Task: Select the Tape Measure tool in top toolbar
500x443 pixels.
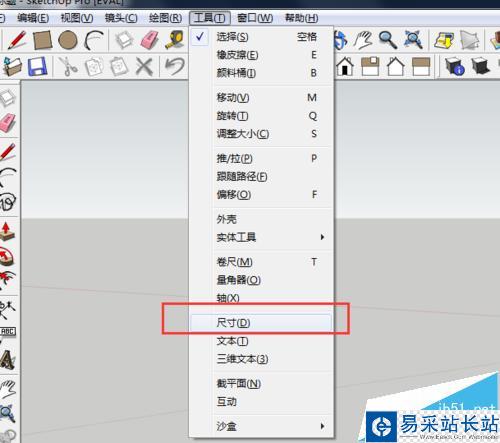Action: pos(175,40)
